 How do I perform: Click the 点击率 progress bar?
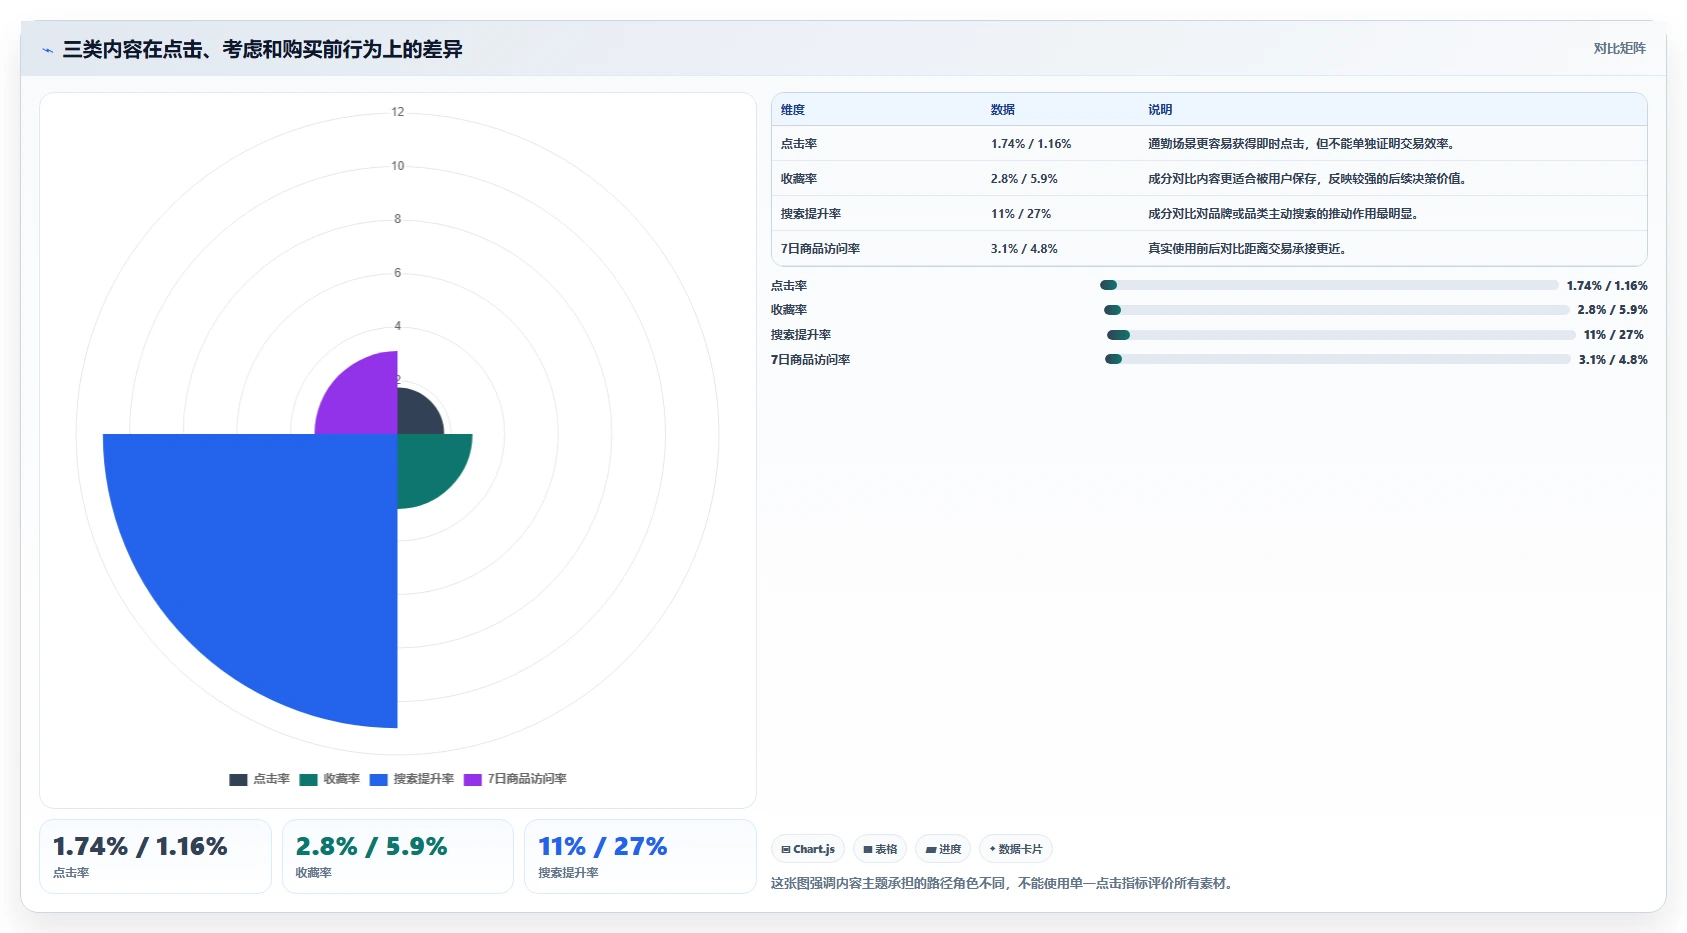1329,285
